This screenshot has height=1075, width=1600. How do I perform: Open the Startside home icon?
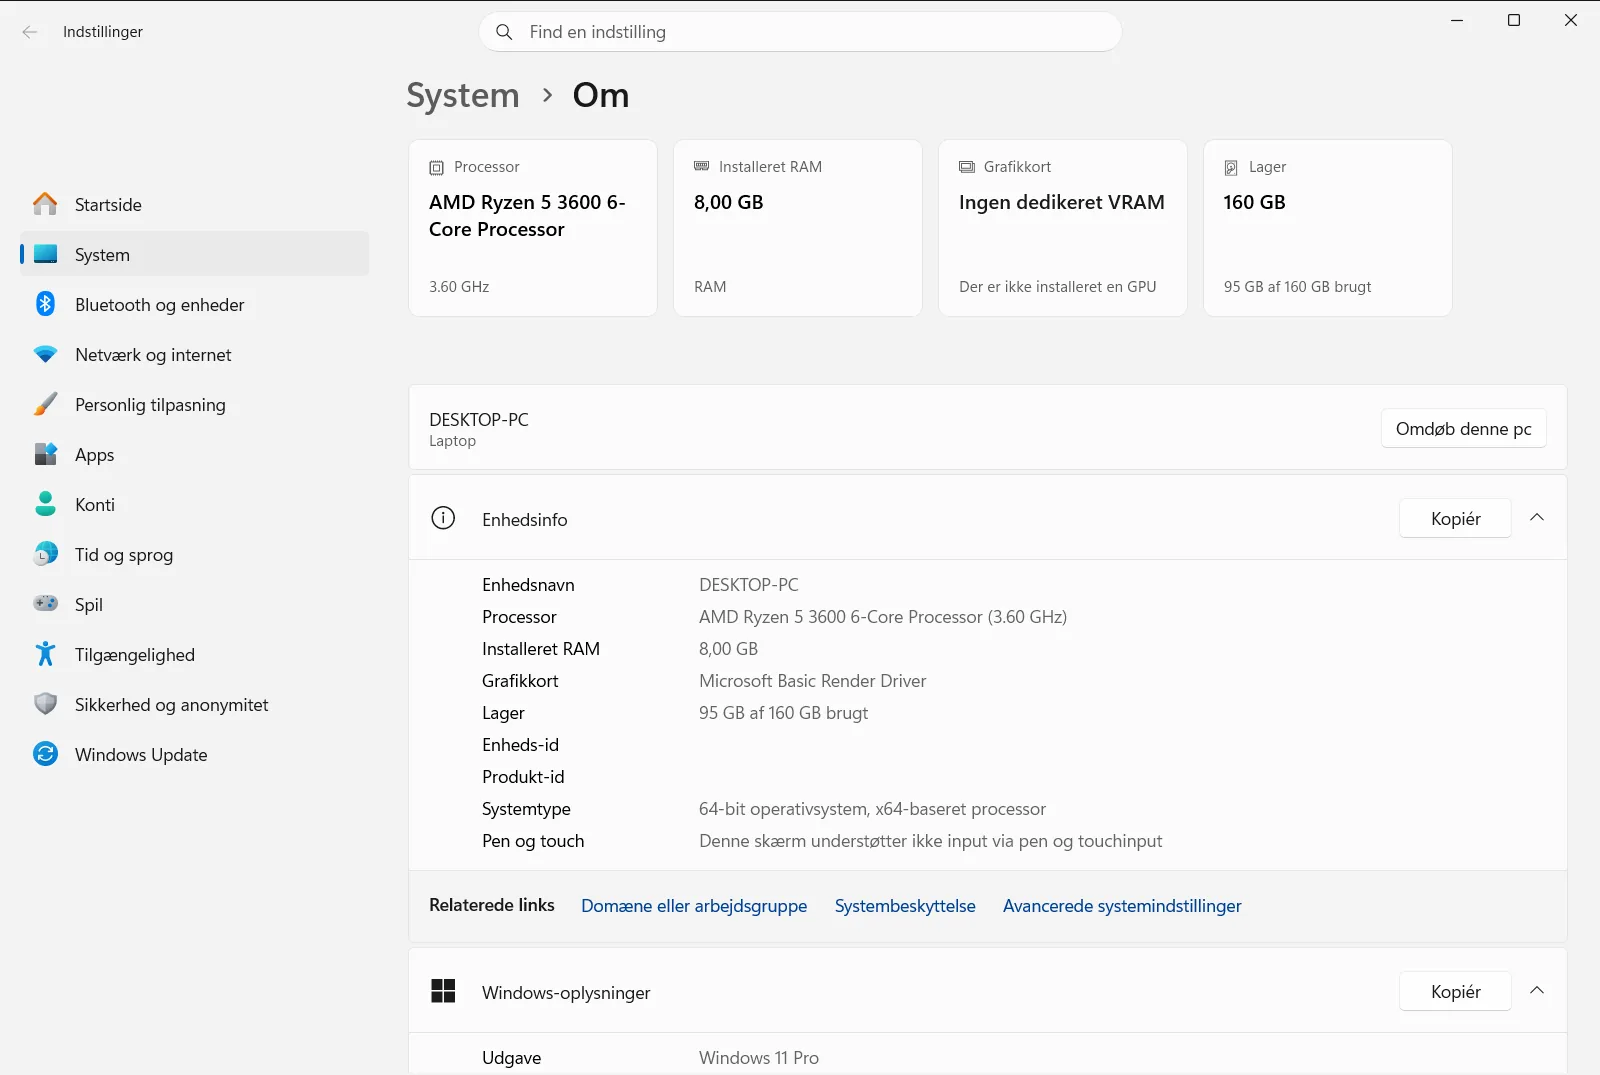pyautogui.click(x=45, y=204)
